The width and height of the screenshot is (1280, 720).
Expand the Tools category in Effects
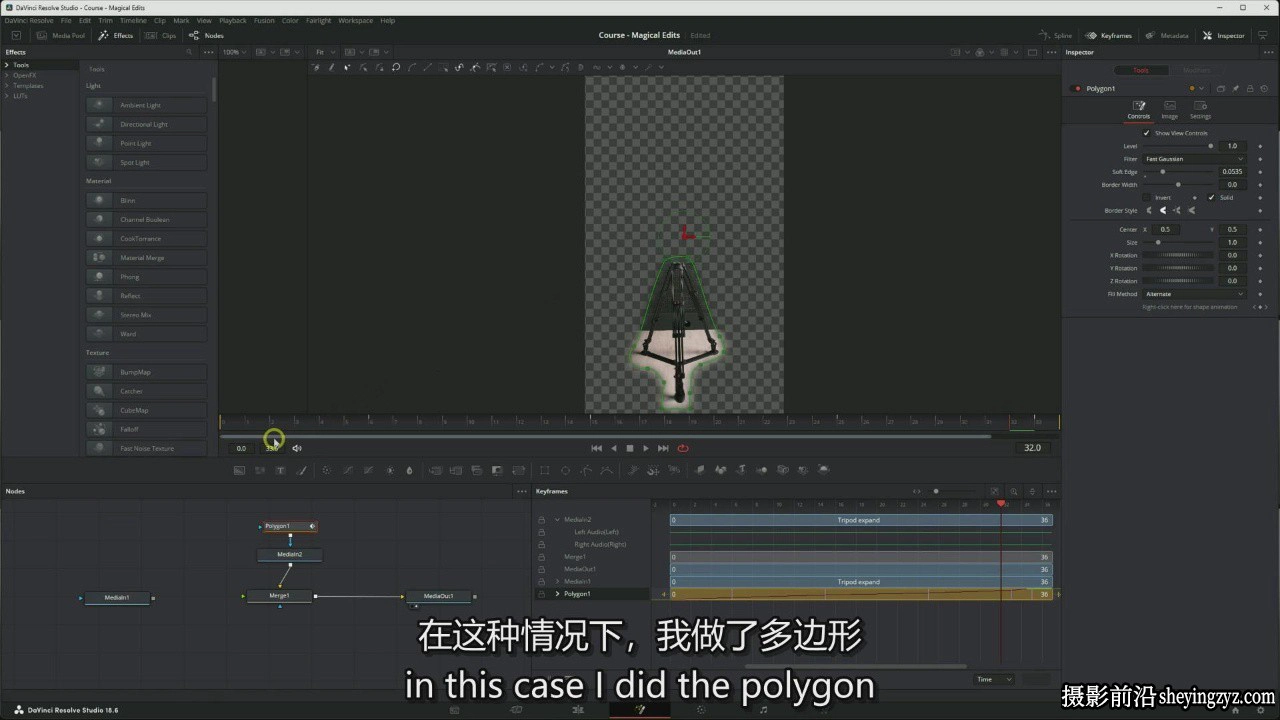click(6, 65)
